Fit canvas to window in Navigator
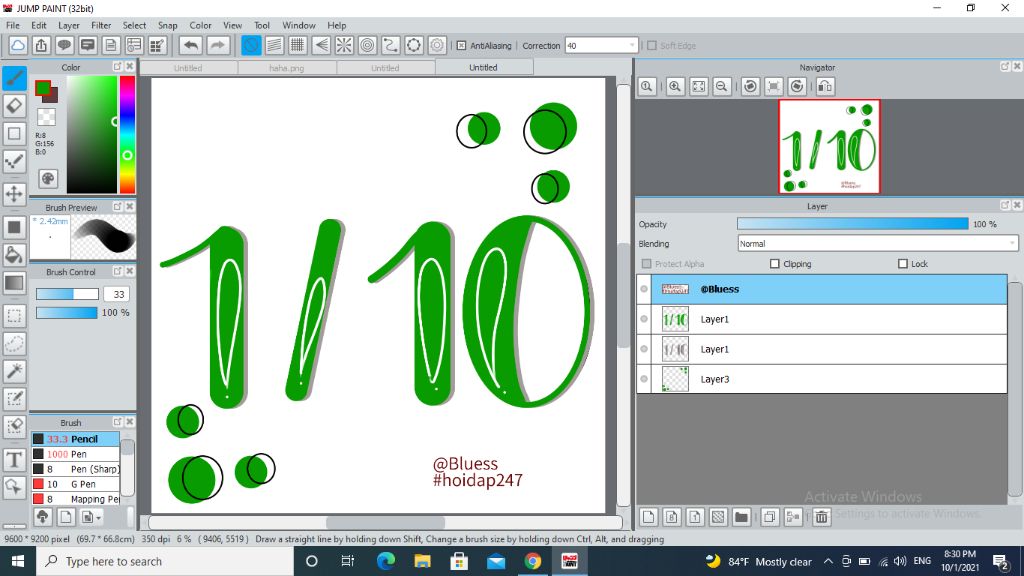 click(698, 86)
